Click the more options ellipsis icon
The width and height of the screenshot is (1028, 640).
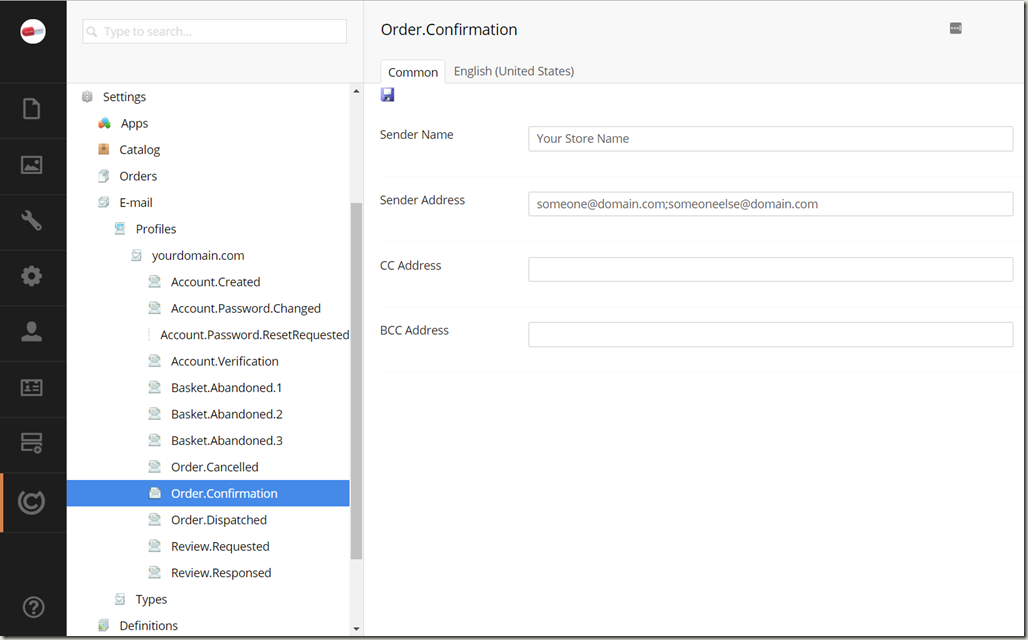pyautogui.click(x=955, y=29)
